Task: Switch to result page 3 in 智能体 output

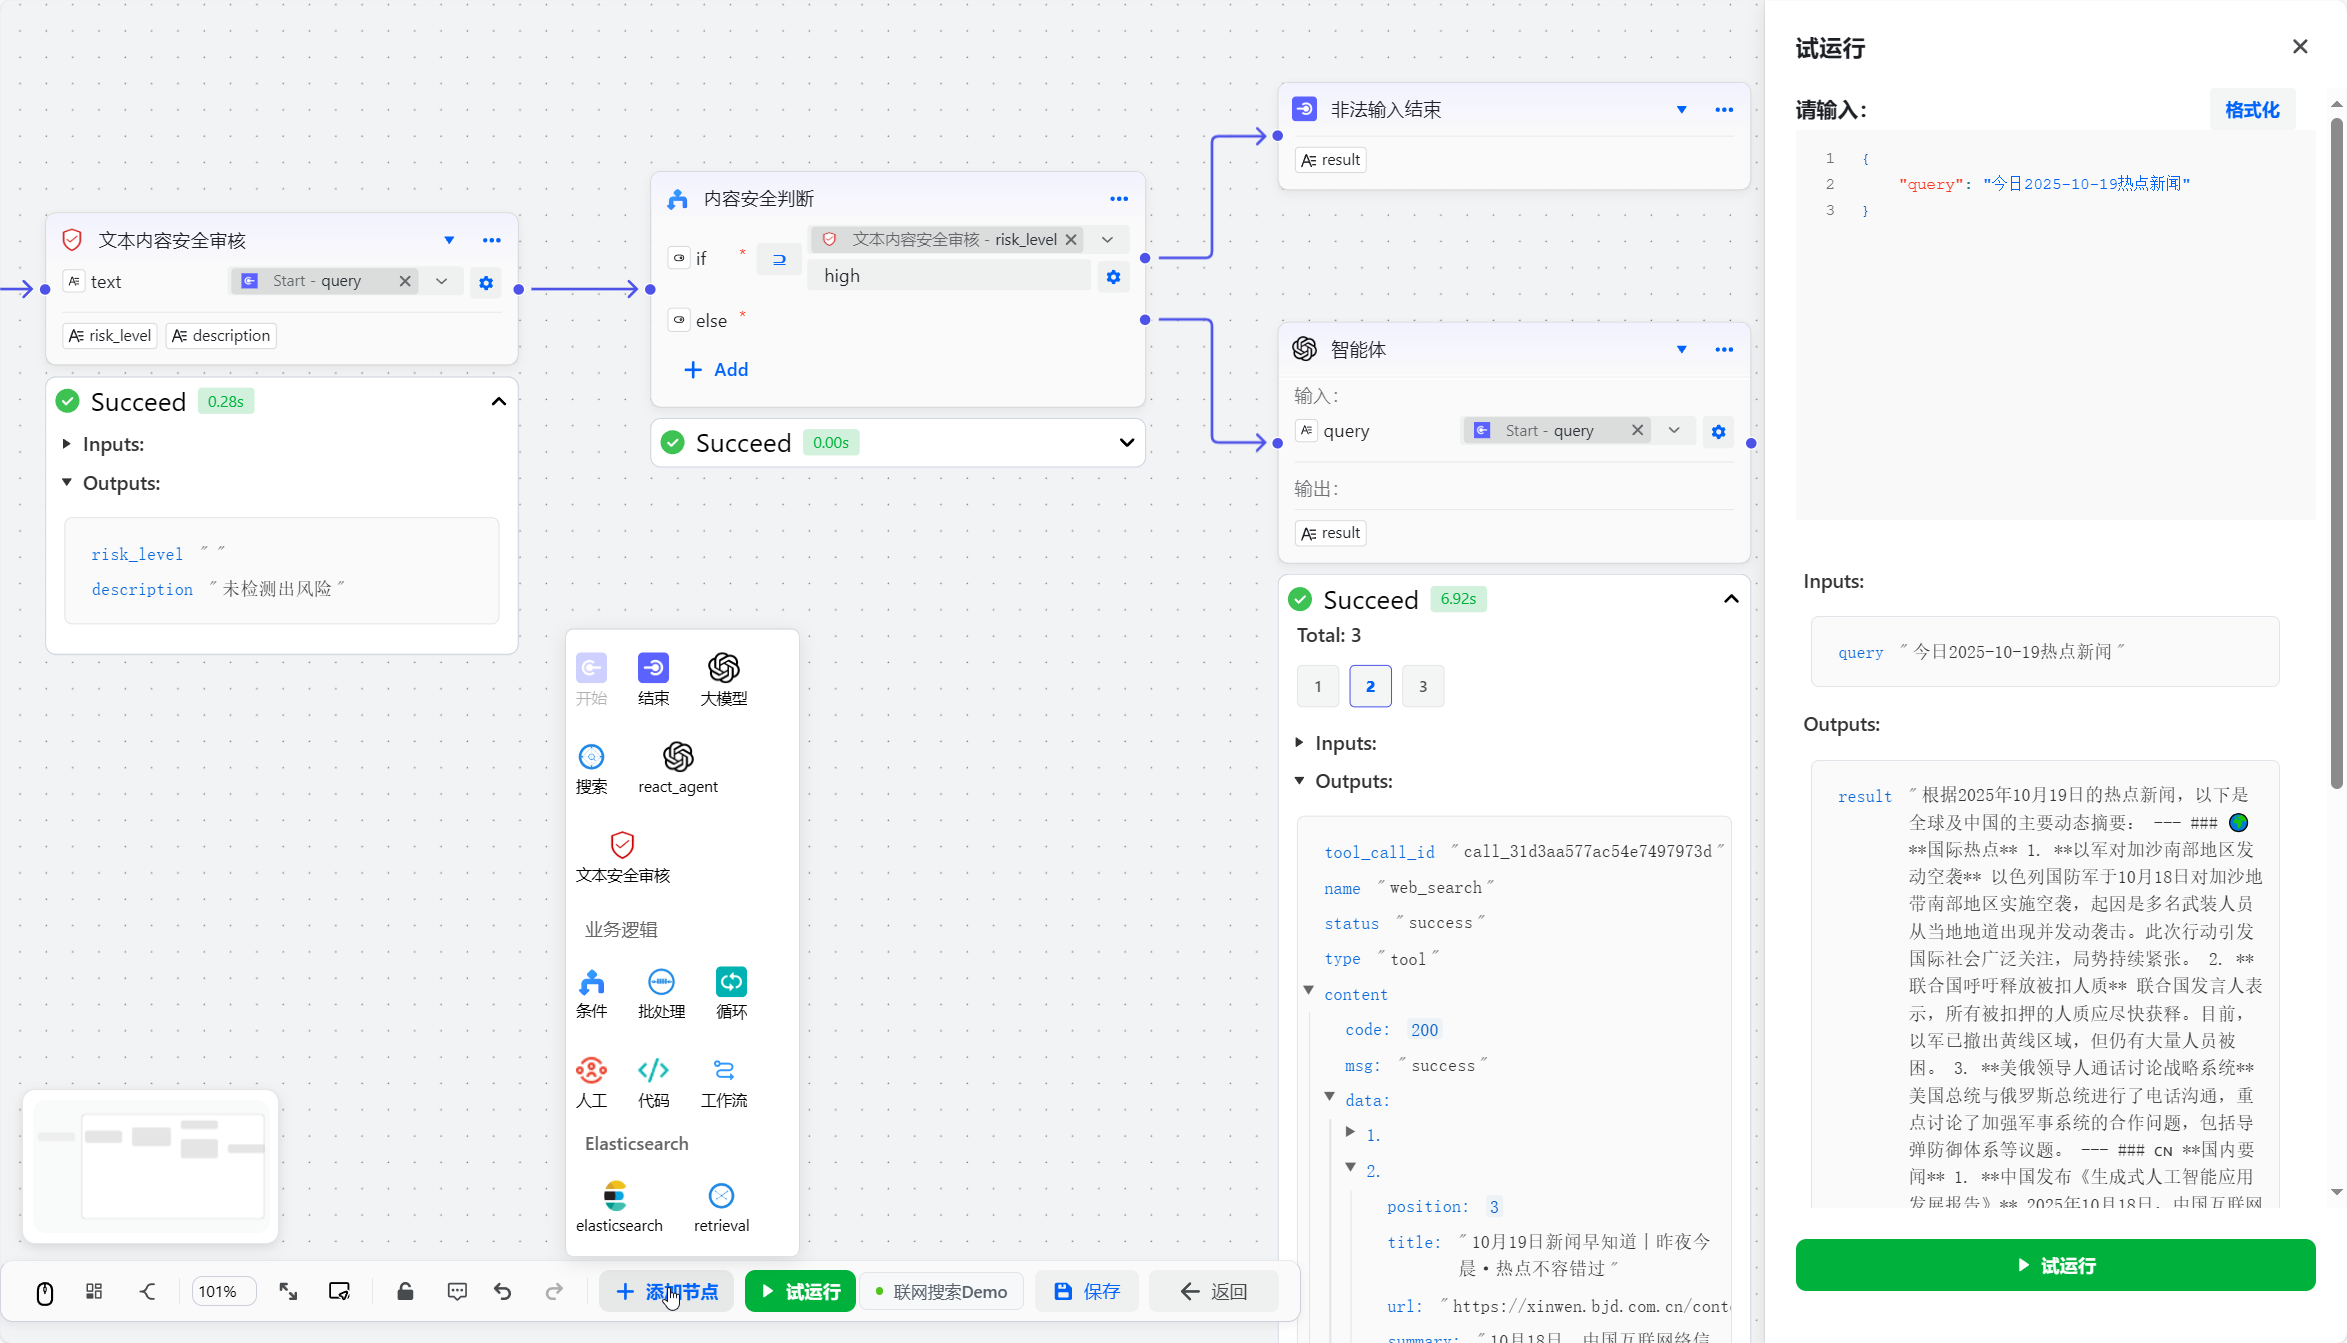Action: tap(1422, 686)
